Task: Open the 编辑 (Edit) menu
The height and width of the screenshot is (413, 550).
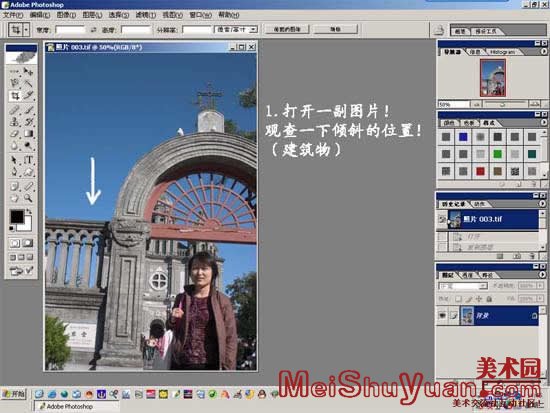Action: [40, 15]
